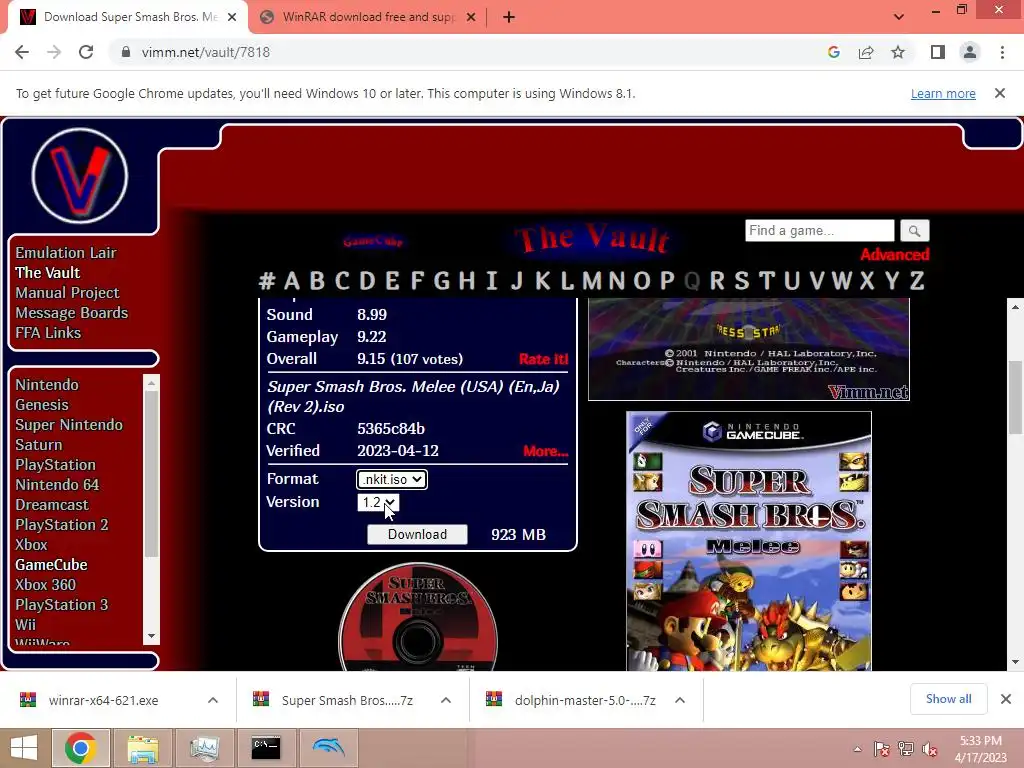Click the muted volume tray icon
1024x768 pixels.
[x=929, y=749]
